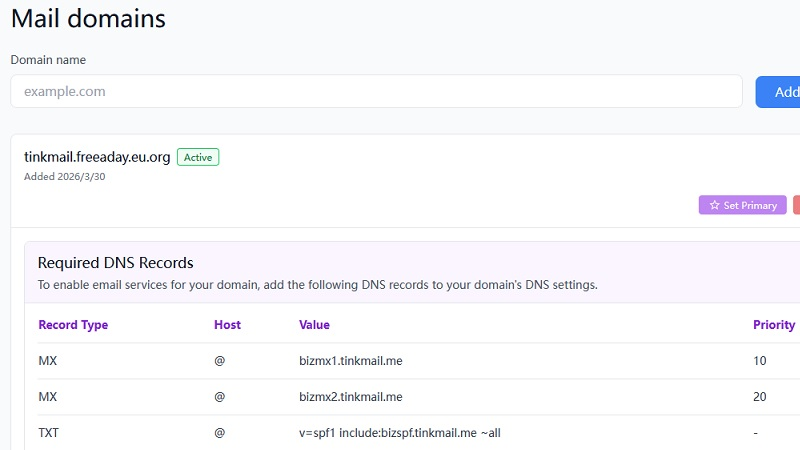Viewport: 800px width, 450px height.
Task: Focus the Domain name input field
Action: (x=376, y=91)
